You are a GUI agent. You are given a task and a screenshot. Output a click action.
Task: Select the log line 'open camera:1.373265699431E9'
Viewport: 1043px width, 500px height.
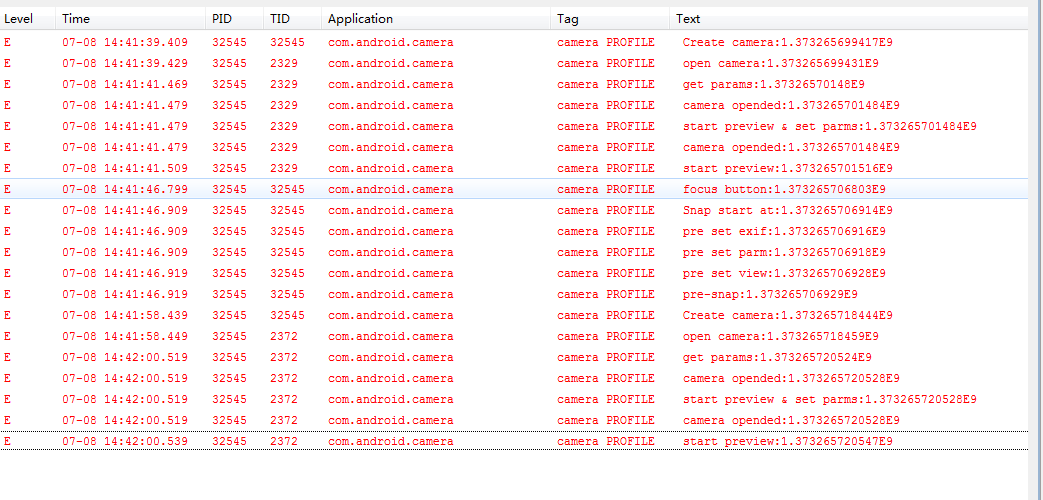point(514,64)
